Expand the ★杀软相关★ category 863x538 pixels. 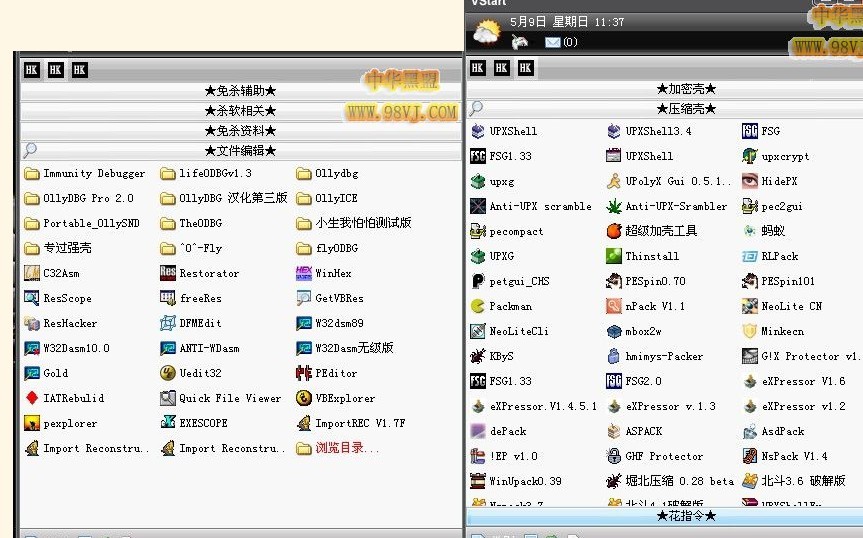point(241,111)
